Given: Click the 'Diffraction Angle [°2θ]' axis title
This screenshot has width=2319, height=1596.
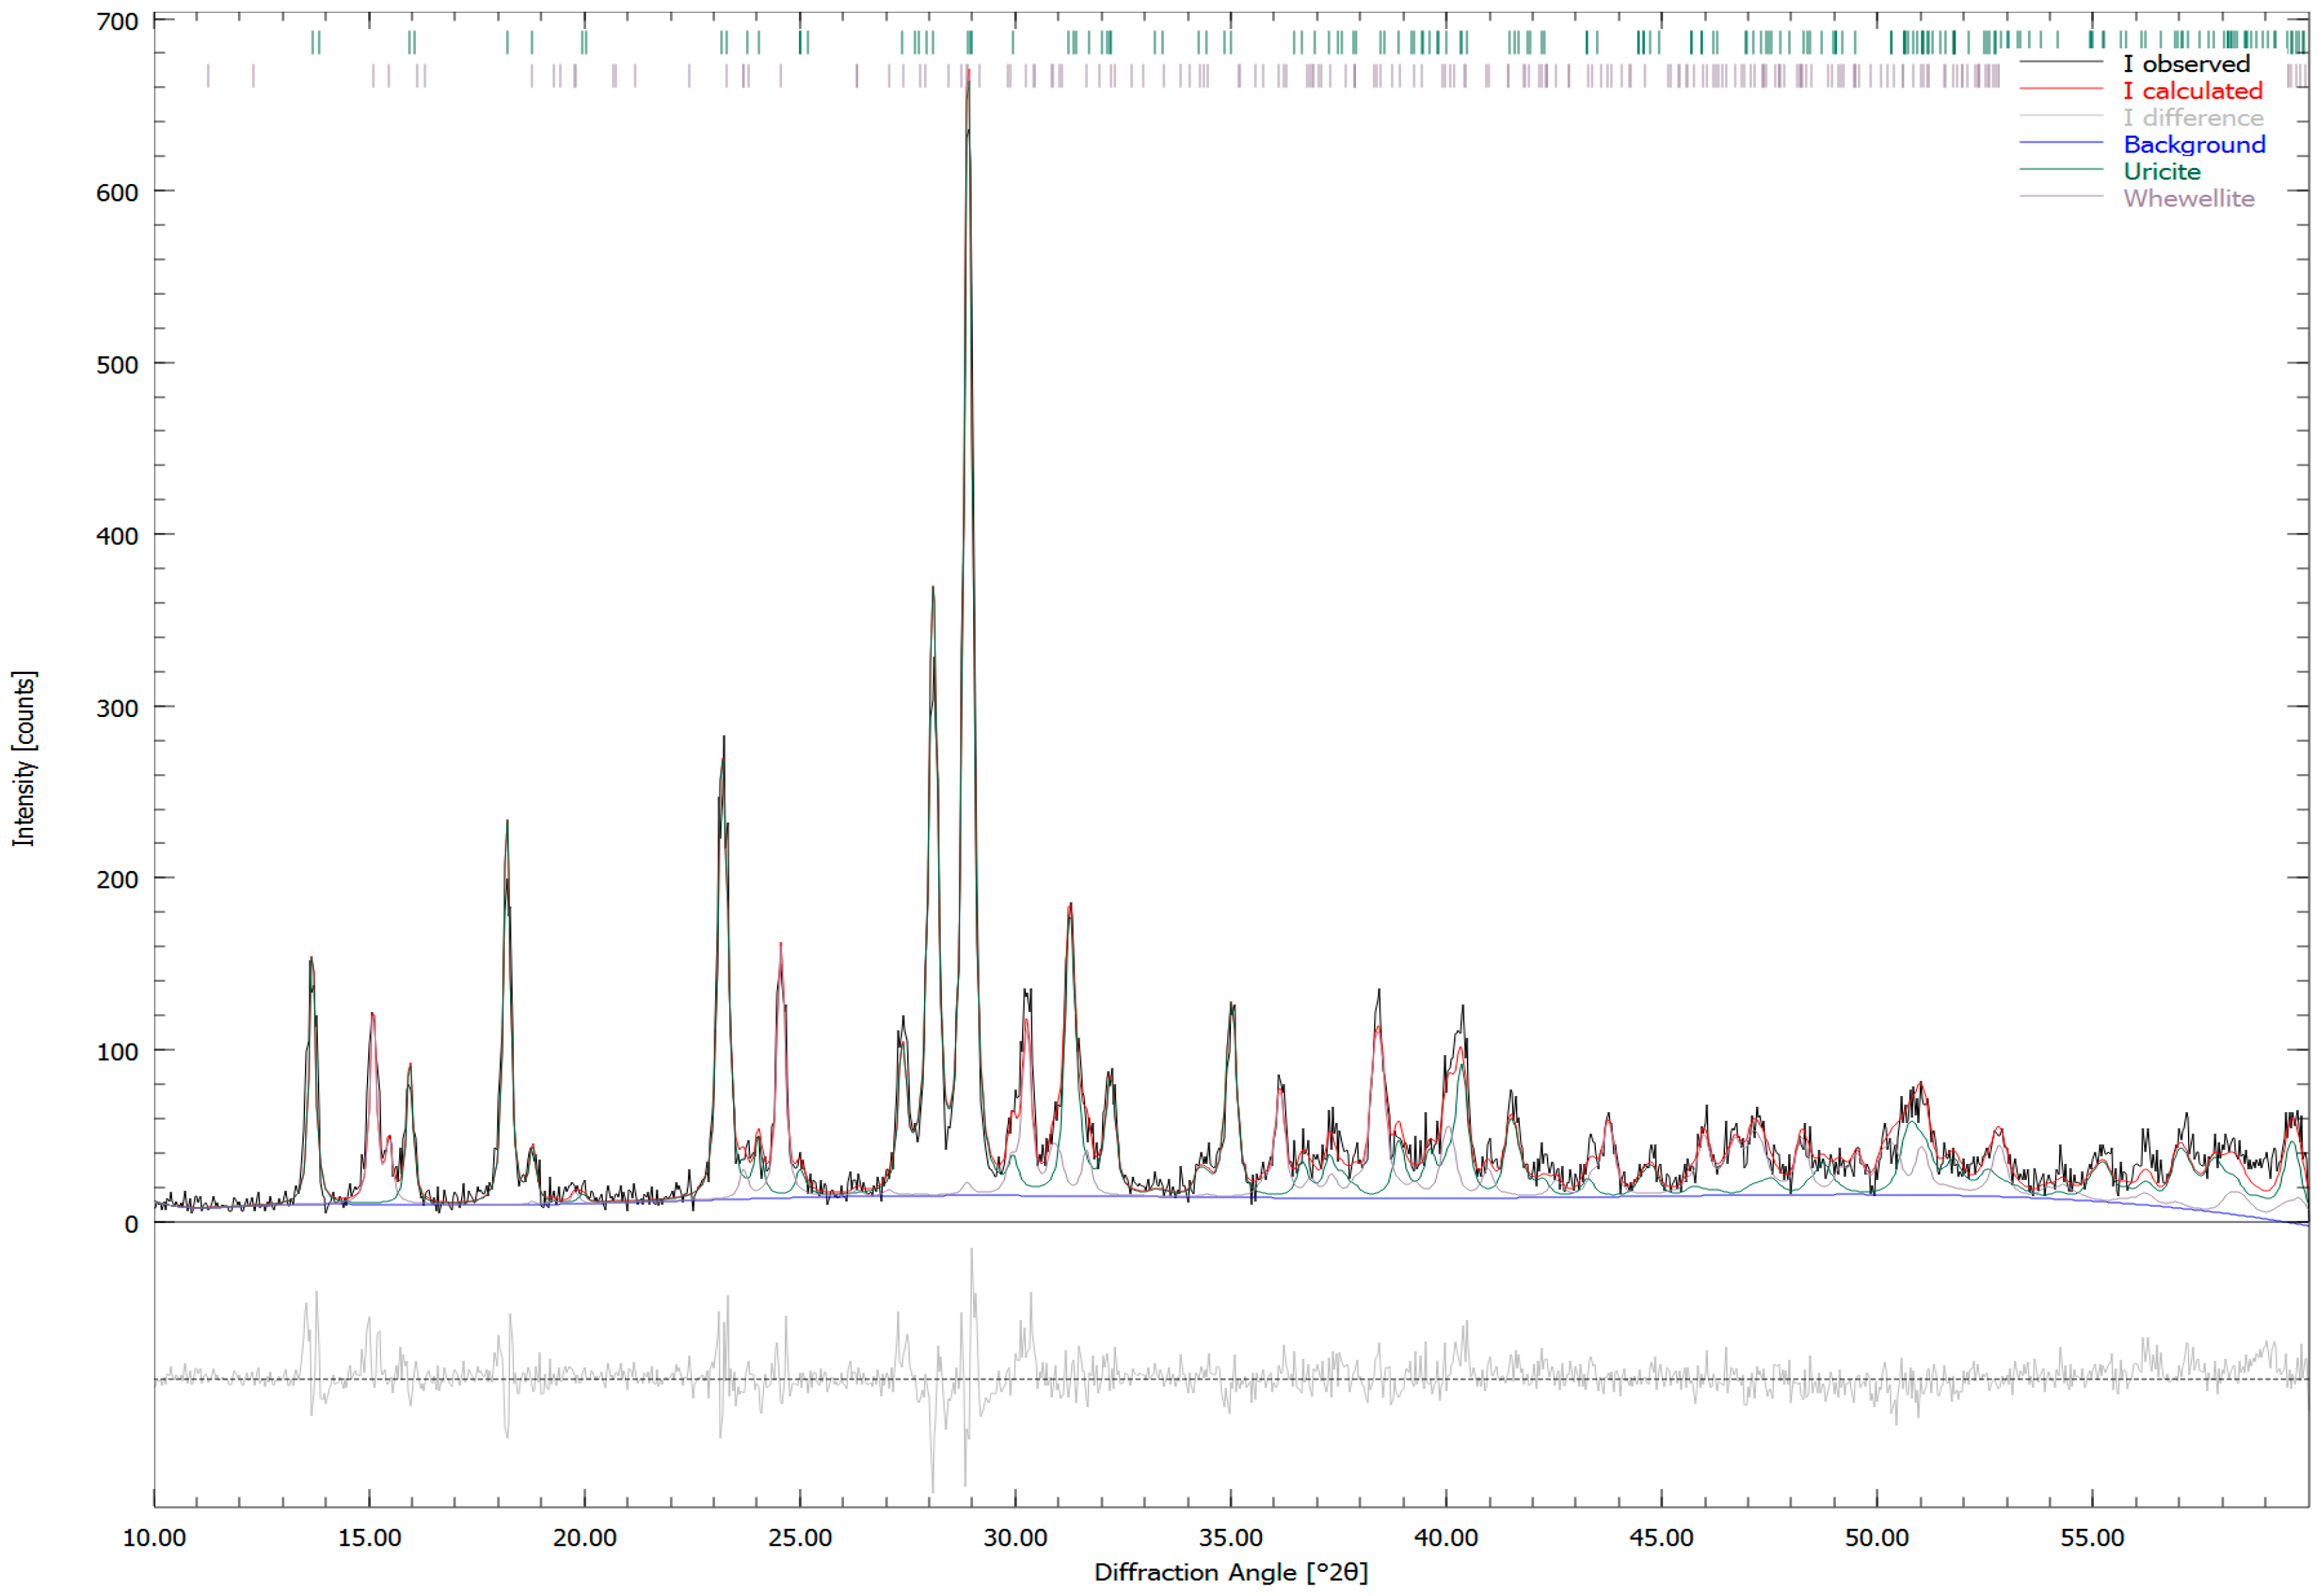Looking at the screenshot, I should (x=1231, y=1573).
